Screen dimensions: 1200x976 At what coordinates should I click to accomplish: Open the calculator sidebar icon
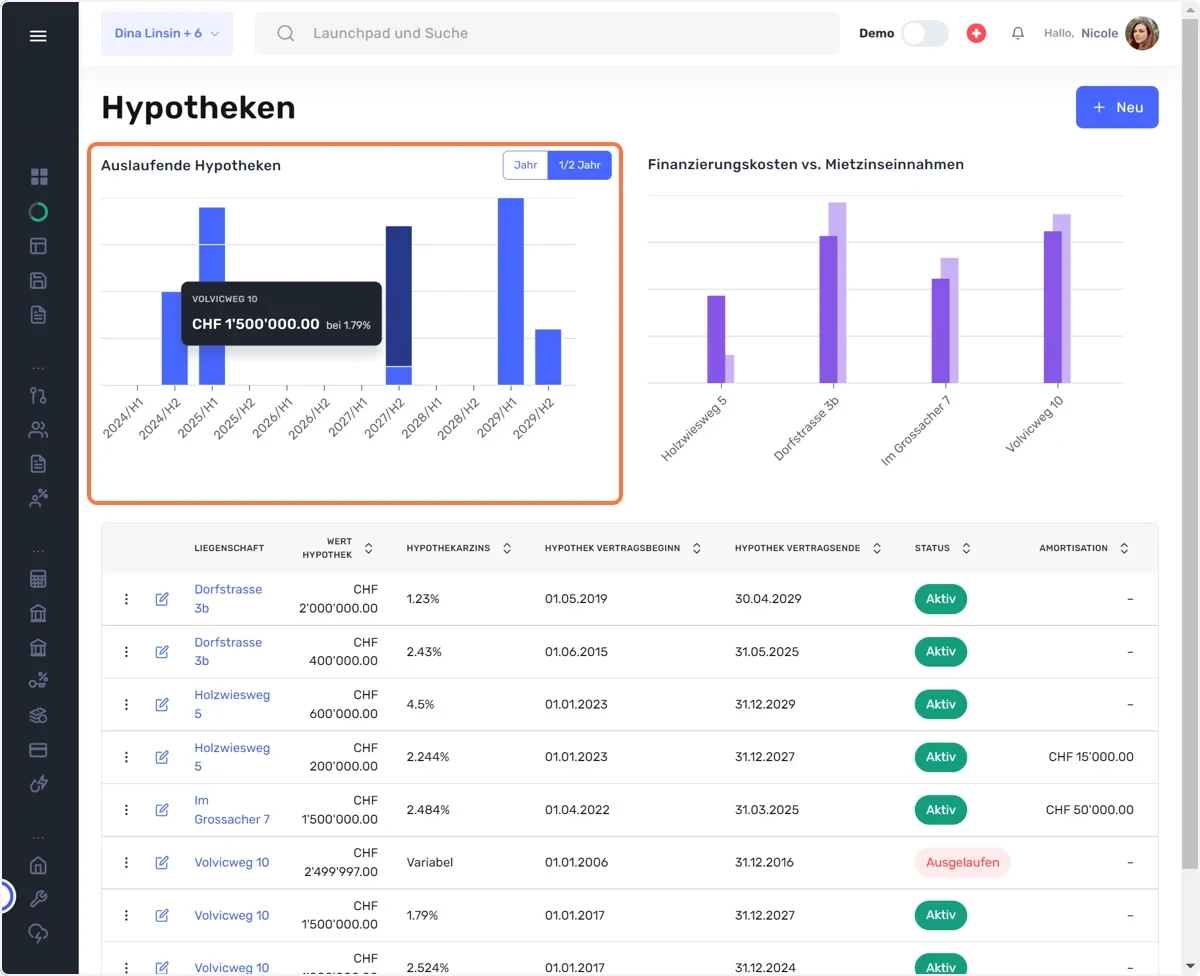point(39,579)
